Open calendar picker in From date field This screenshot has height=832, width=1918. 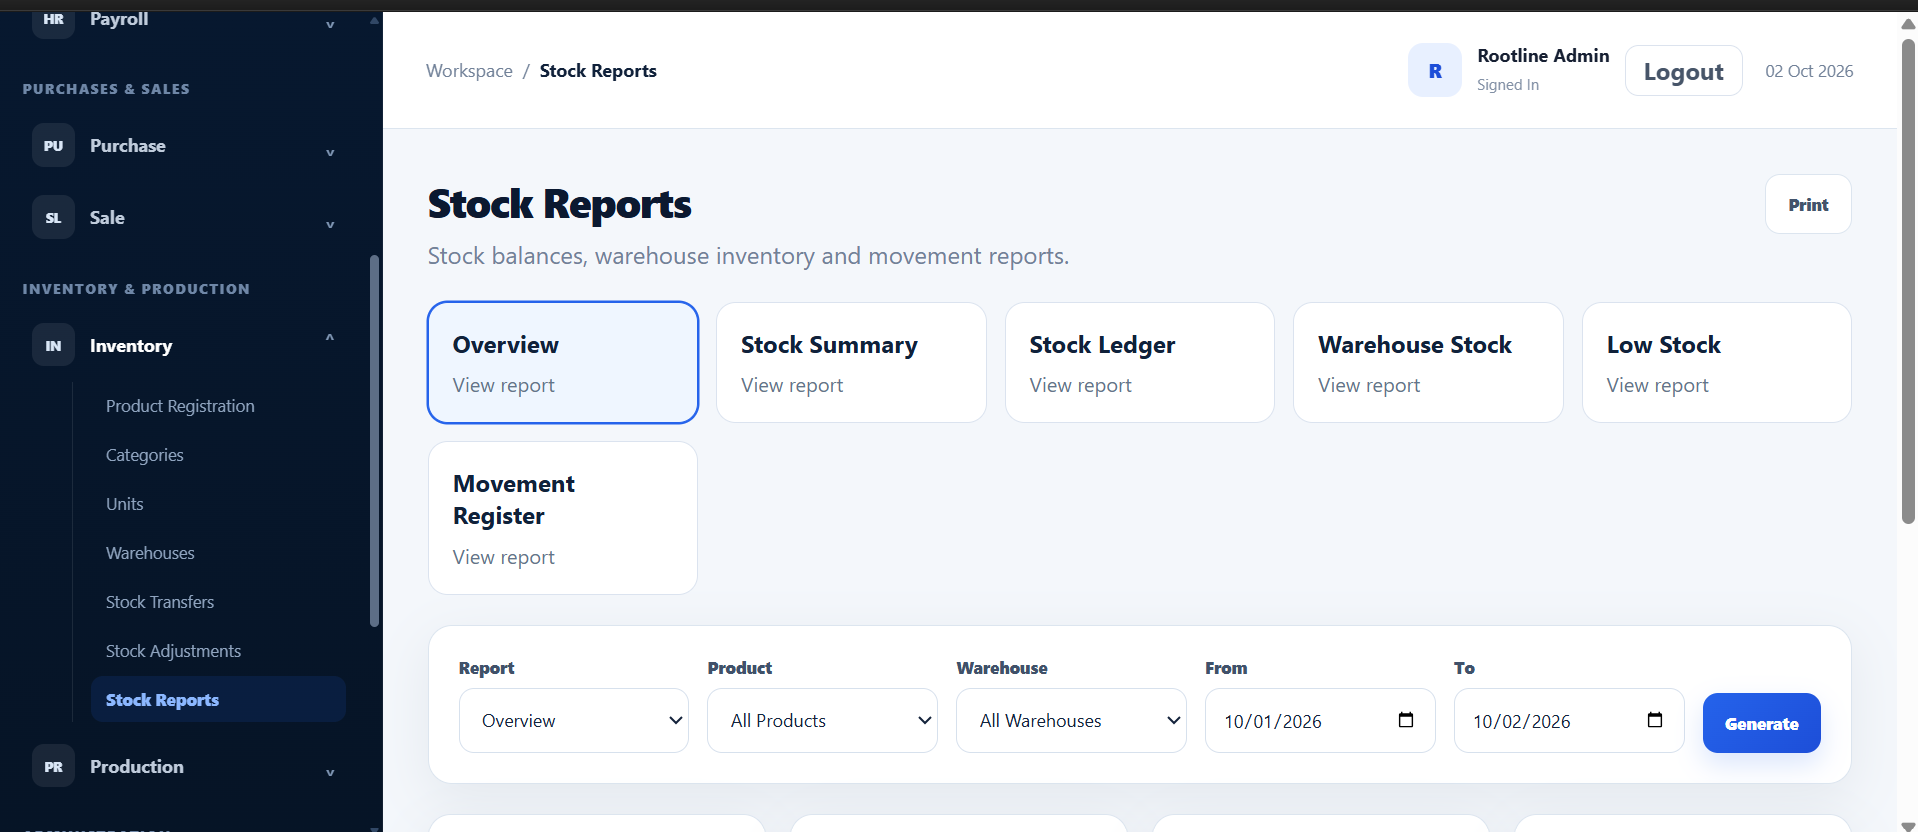point(1405,720)
